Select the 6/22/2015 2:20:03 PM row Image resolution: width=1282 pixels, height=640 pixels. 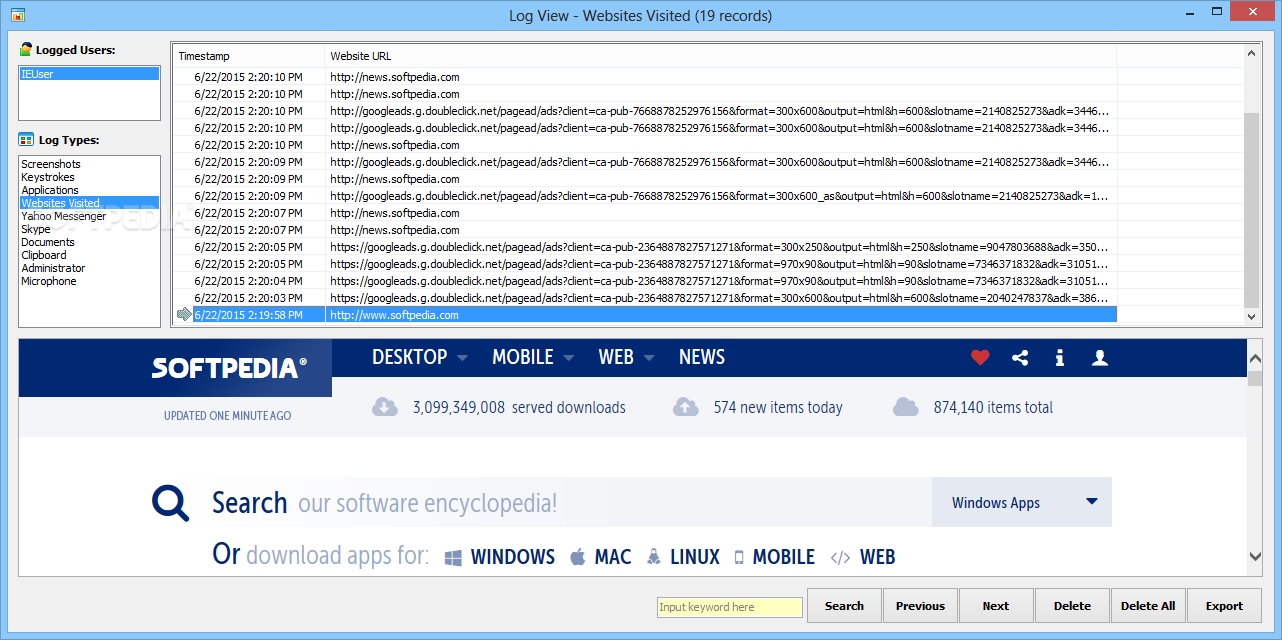click(x=645, y=298)
